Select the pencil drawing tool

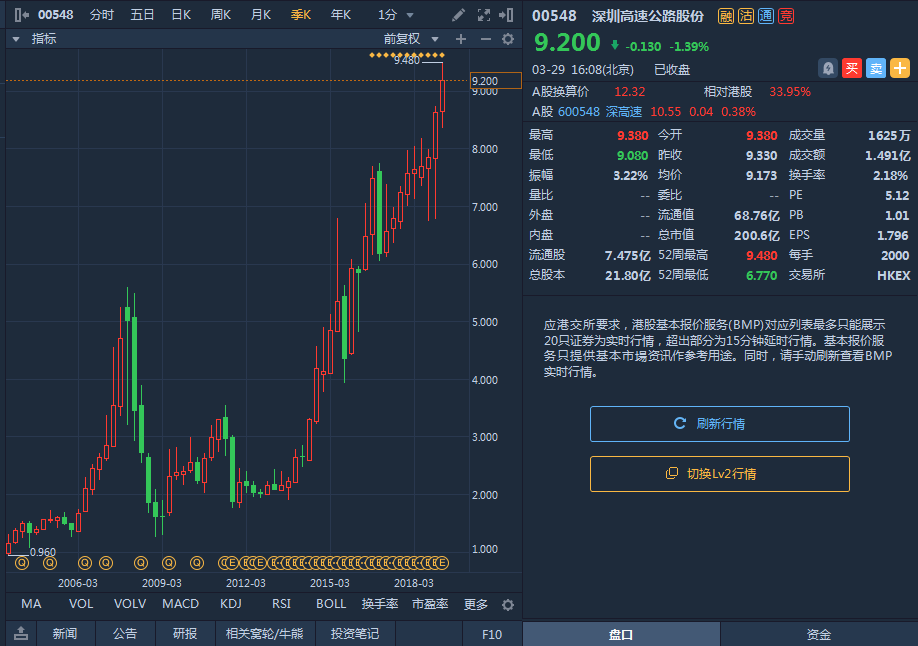point(459,15)
